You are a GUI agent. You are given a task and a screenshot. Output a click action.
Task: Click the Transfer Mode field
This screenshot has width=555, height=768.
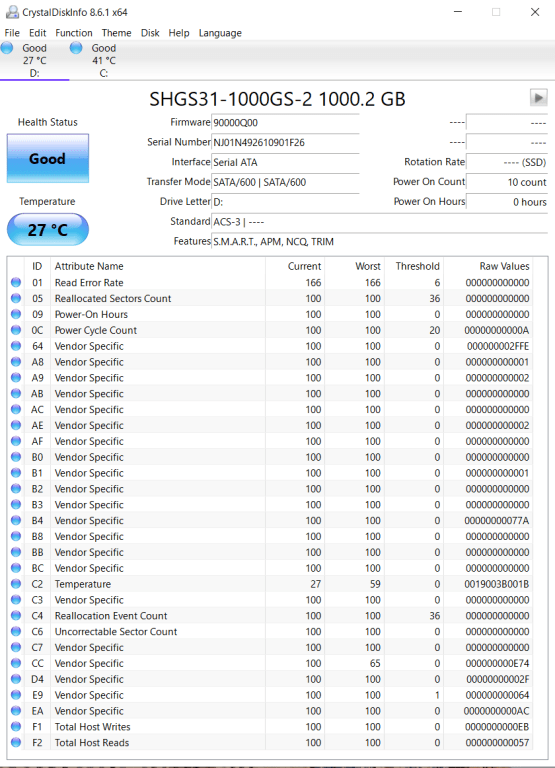click(285, 182)
